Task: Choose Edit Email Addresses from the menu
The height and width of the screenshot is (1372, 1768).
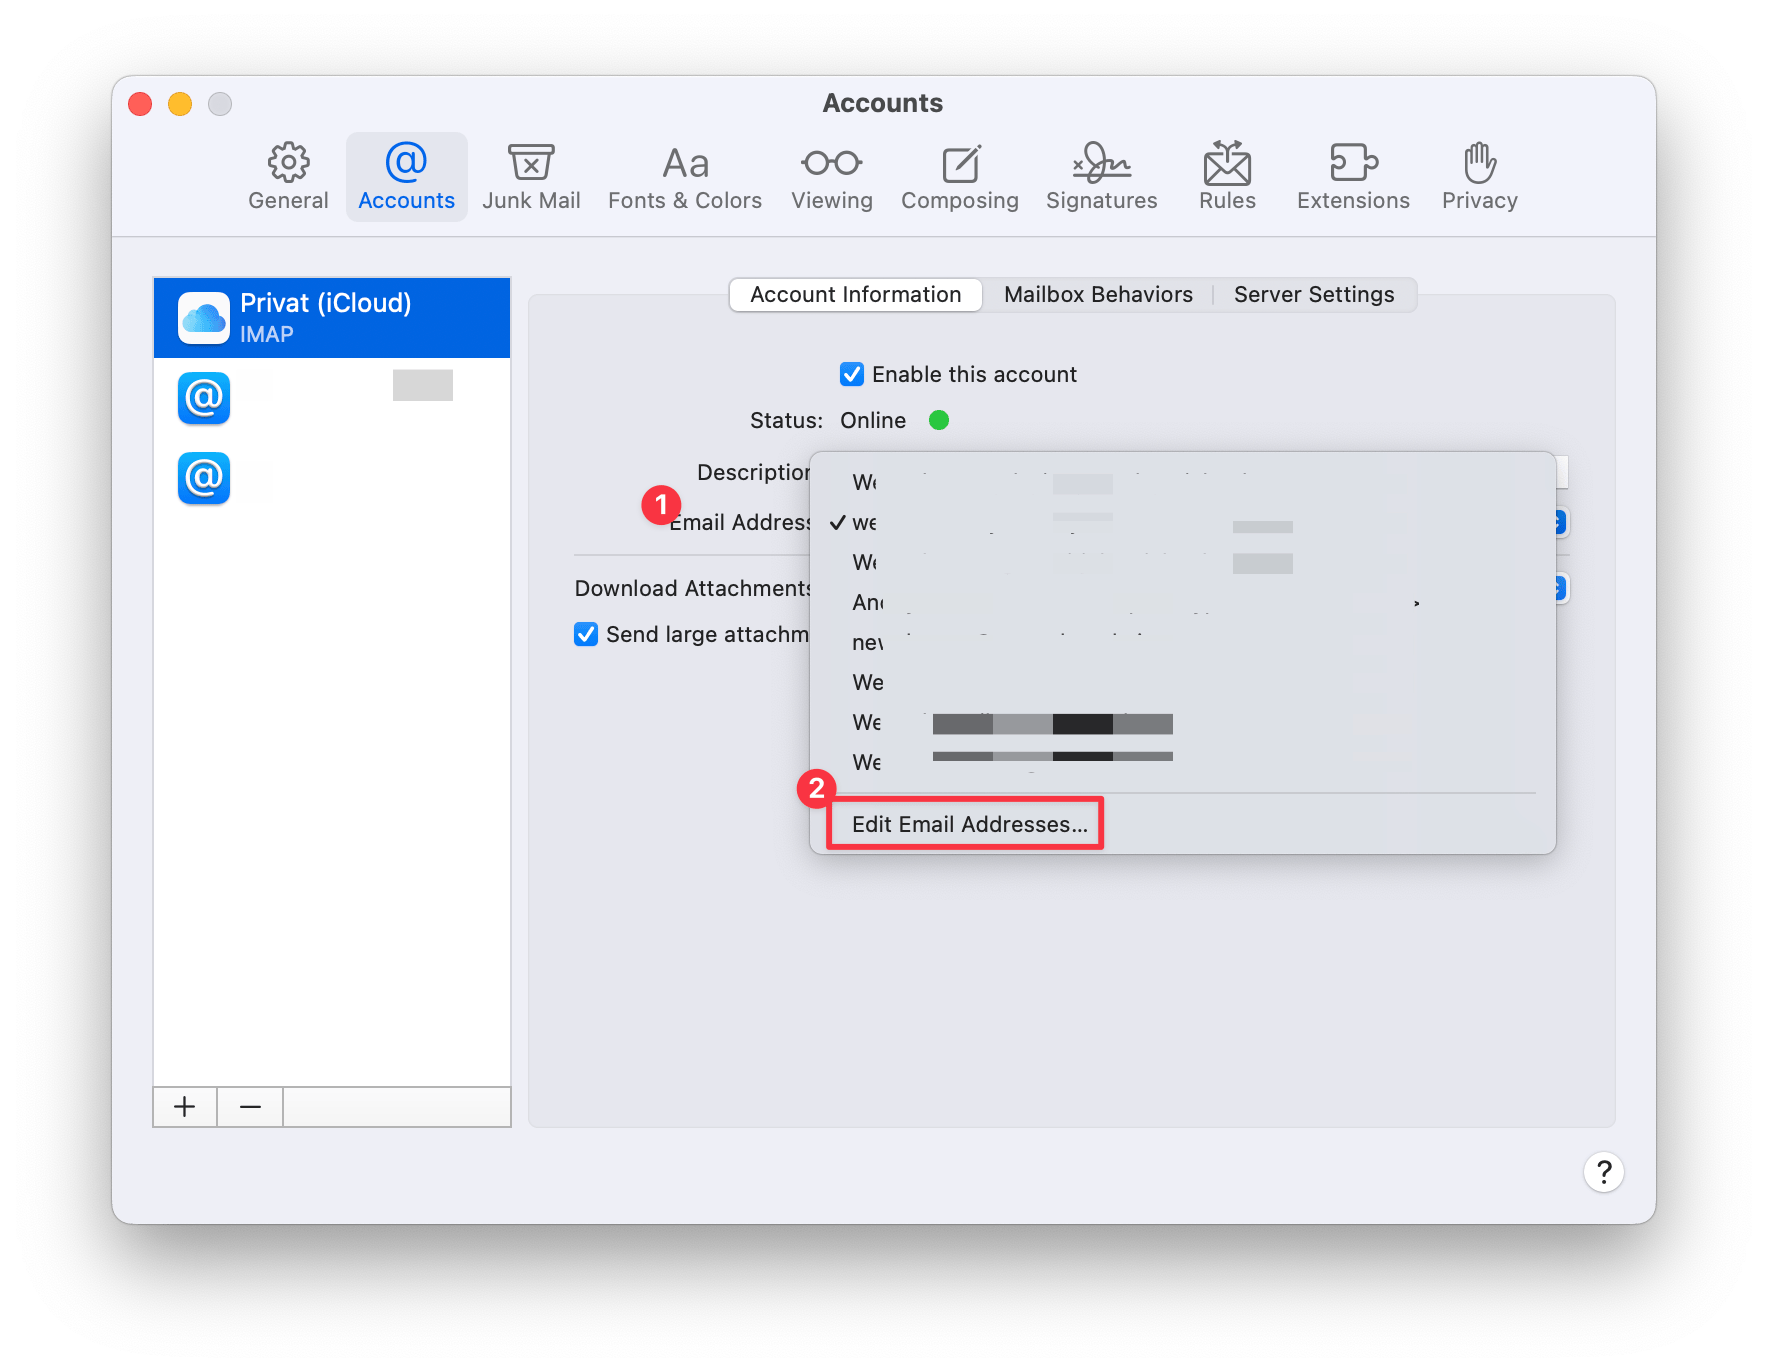Action: (x=963, y=824)
